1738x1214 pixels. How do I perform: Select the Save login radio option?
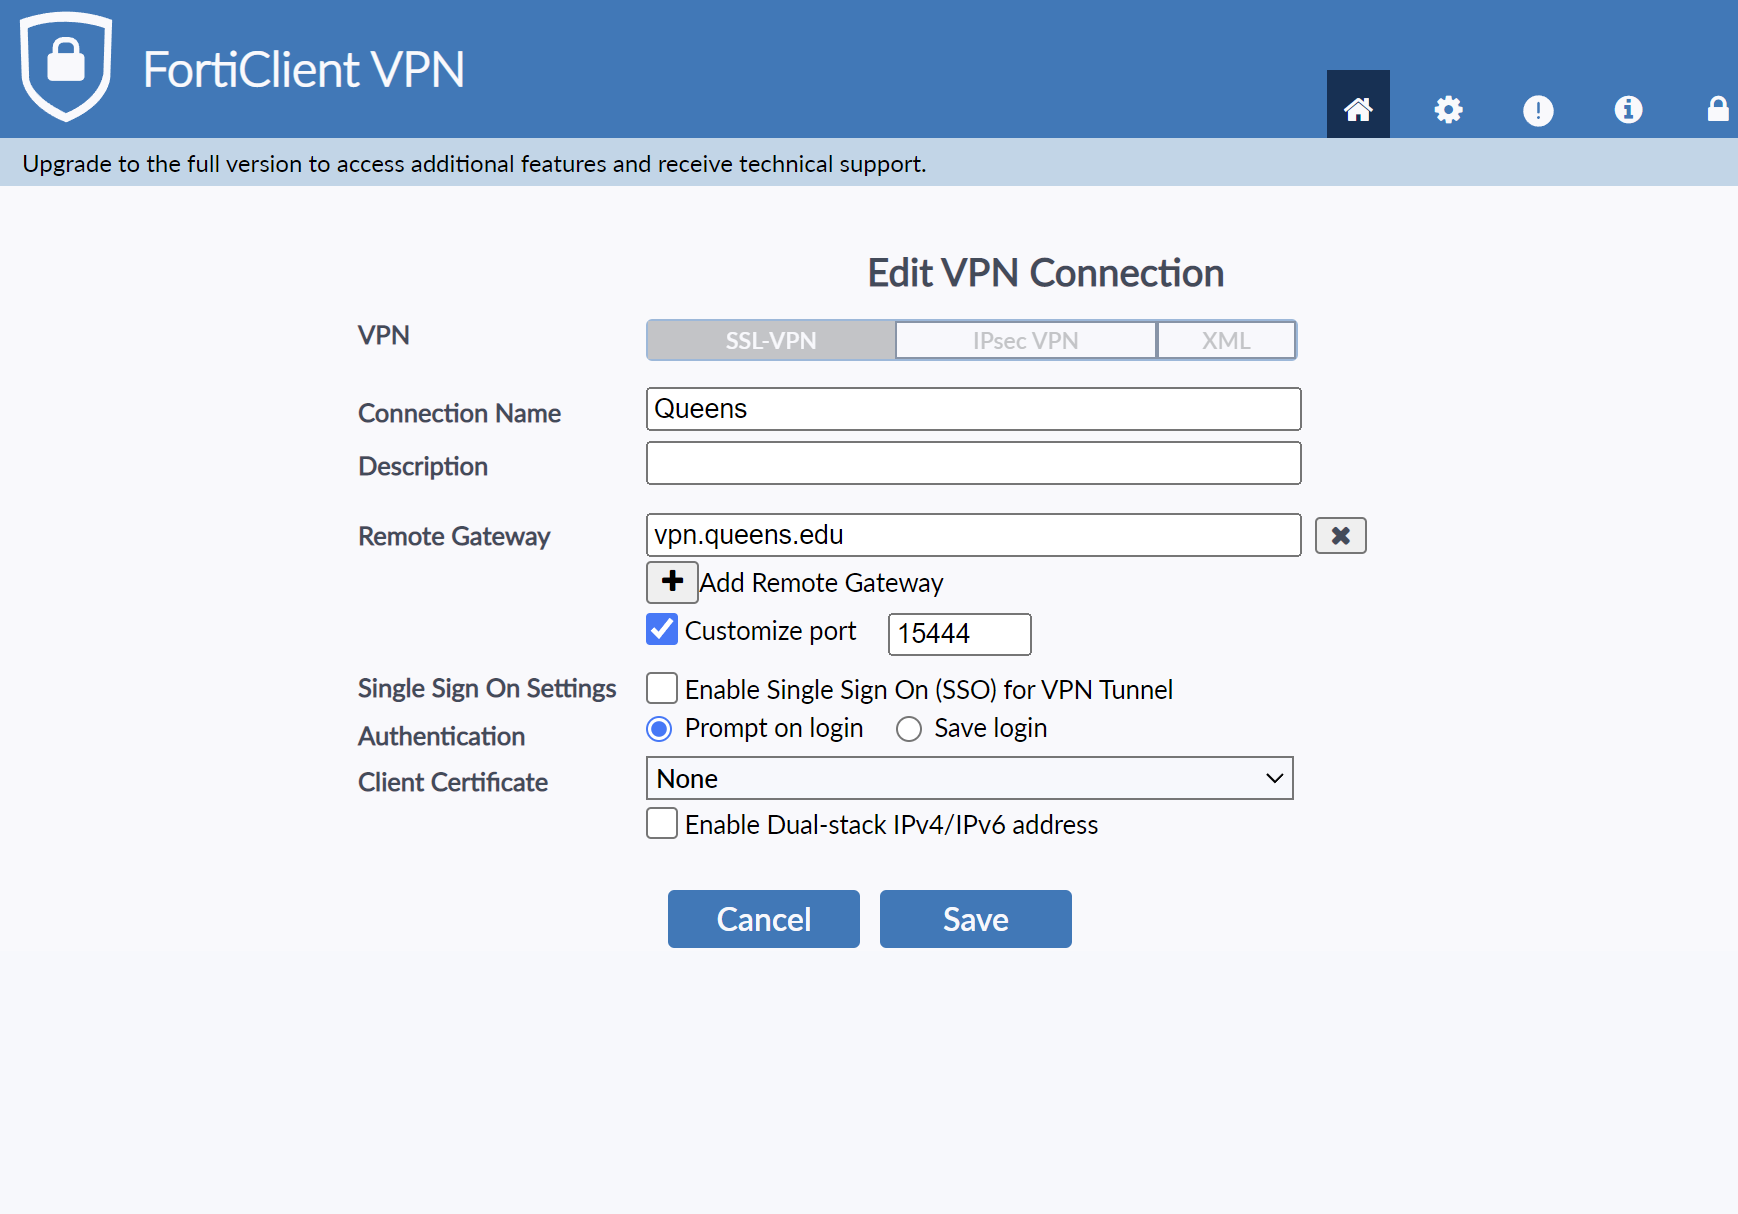[x=909, y=729]
